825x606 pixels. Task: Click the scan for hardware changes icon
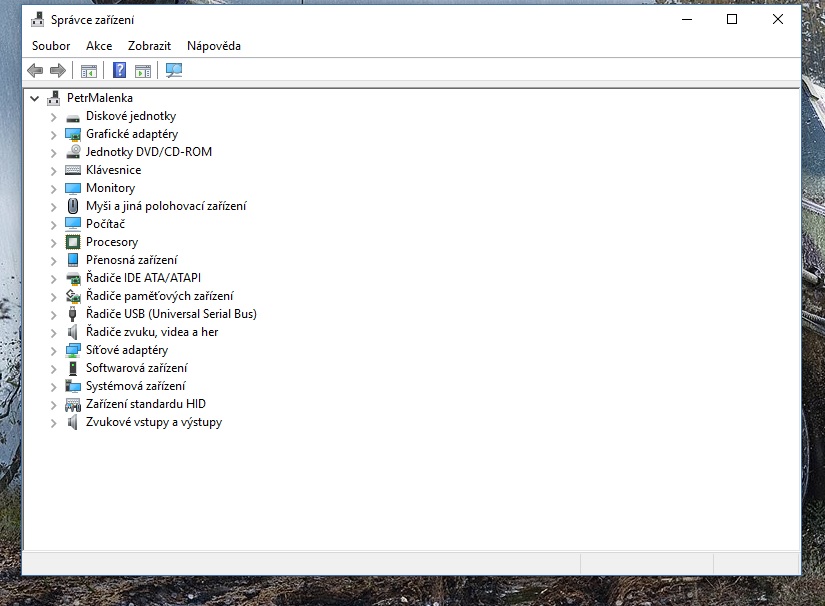174,70
